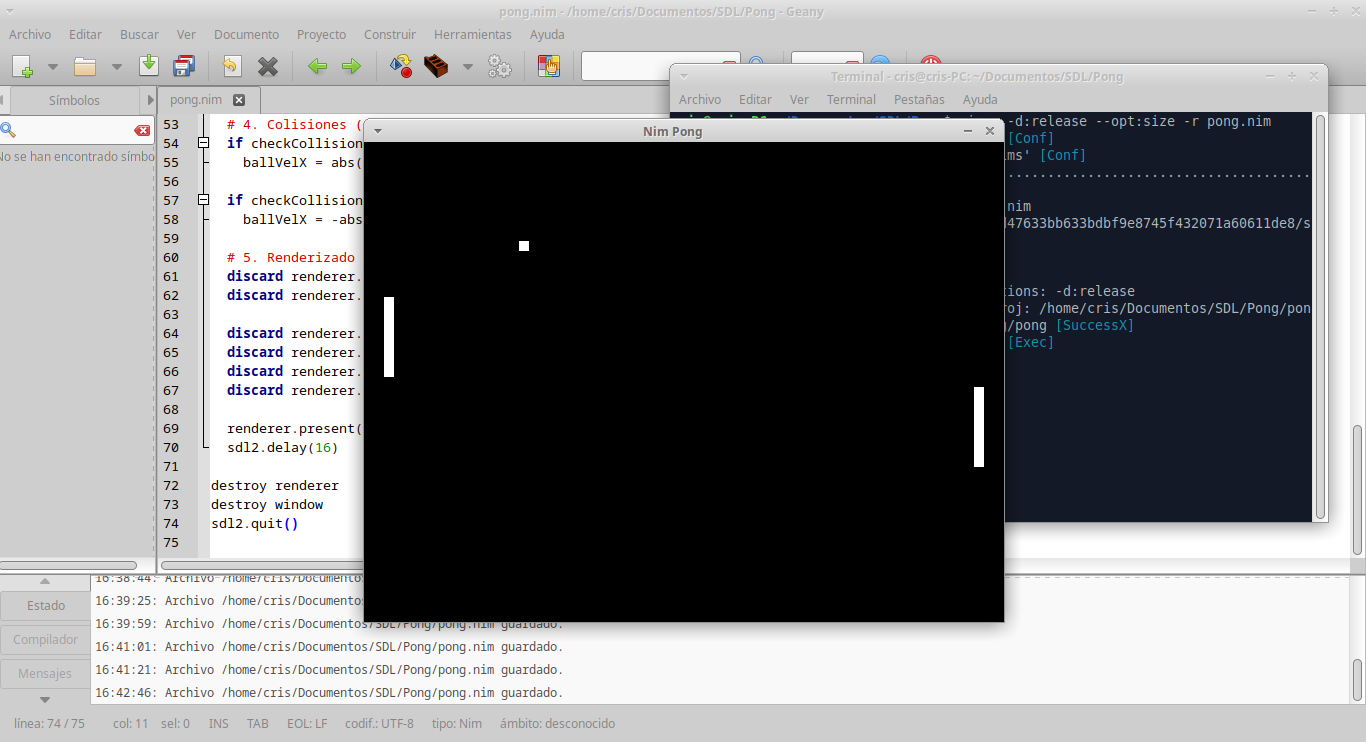The width and height of the screenshot is (1366, 742).
Task: Click the Compile icon in the toolbar
Action: pos(401,67)
